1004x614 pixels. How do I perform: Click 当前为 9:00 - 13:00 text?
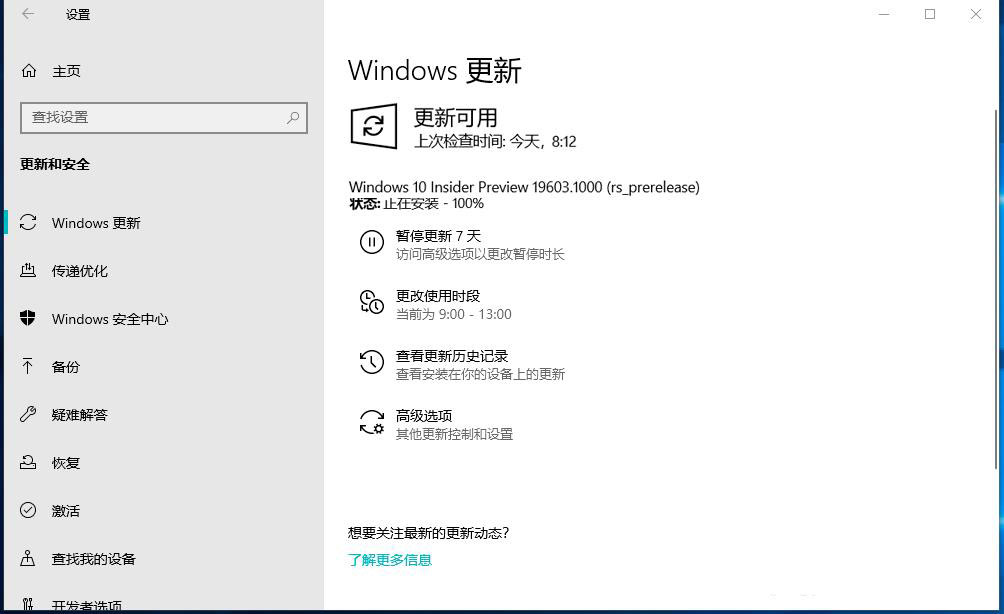click(x=453, y=314)
